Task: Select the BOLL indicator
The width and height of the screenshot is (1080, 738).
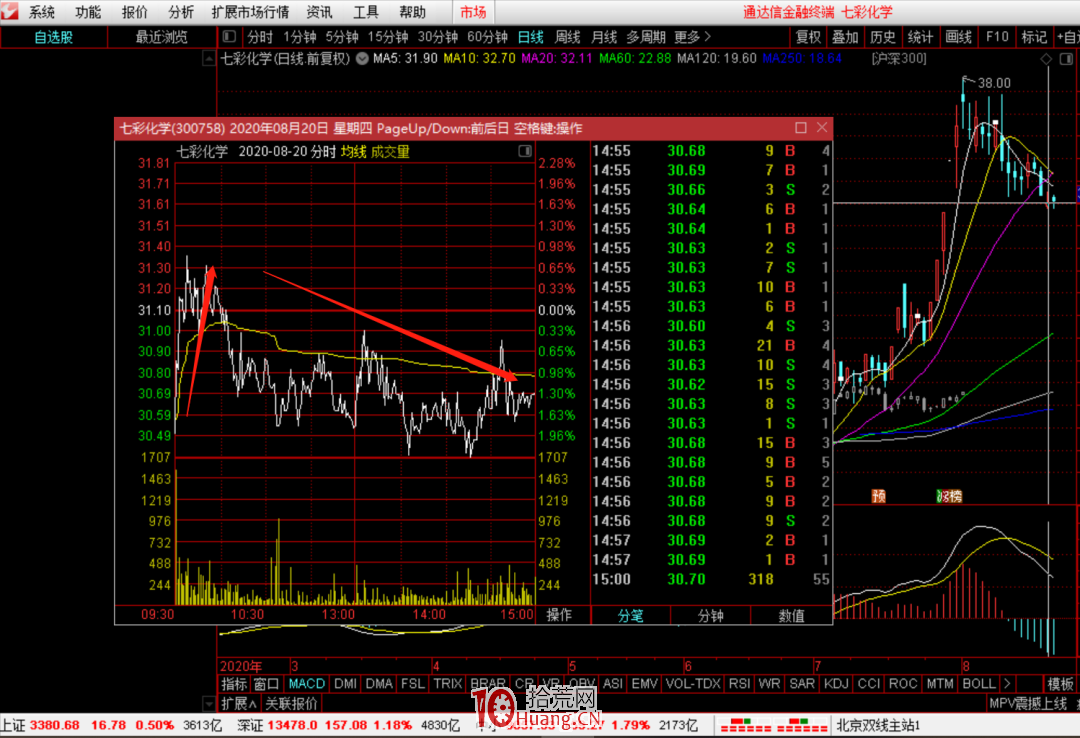Action: click(x=979, y=684)
